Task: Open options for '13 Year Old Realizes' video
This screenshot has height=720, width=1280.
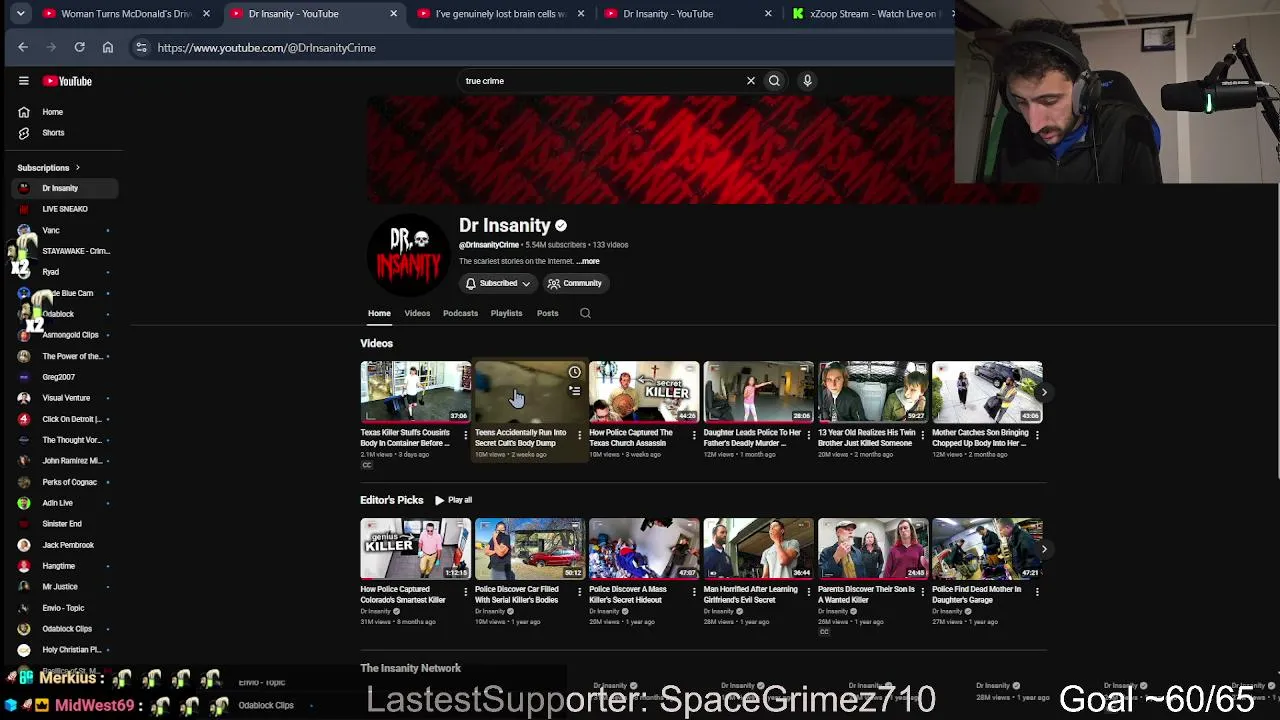Action: (922, 435)
